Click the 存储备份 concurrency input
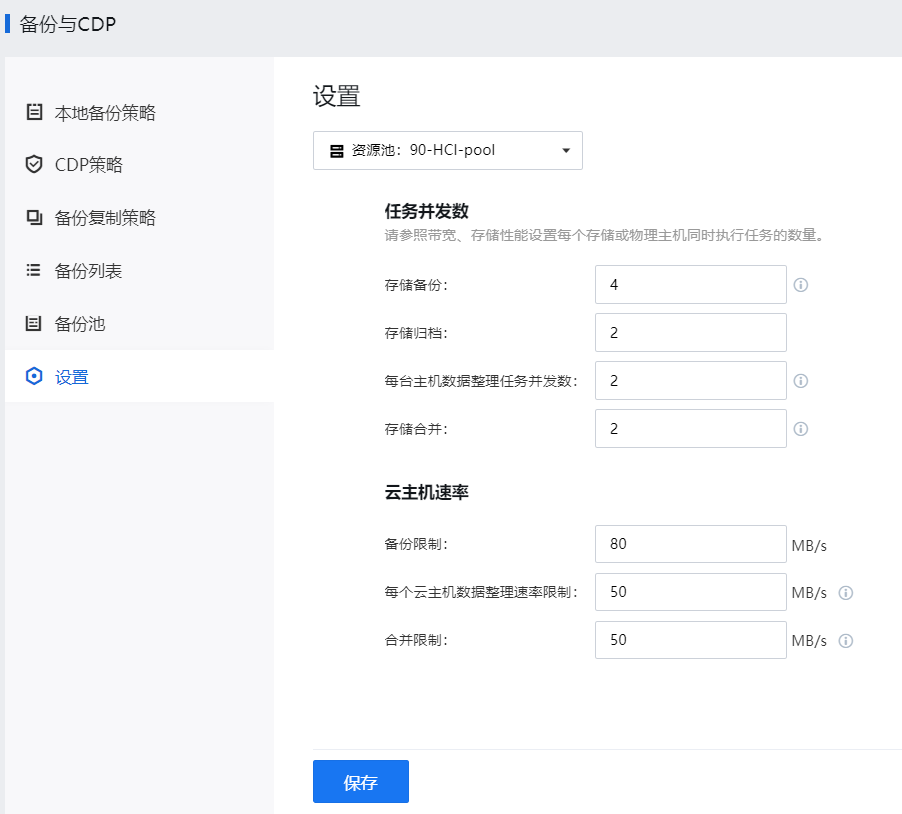Screen dimensions: 902x814 [x=690, y=285]
